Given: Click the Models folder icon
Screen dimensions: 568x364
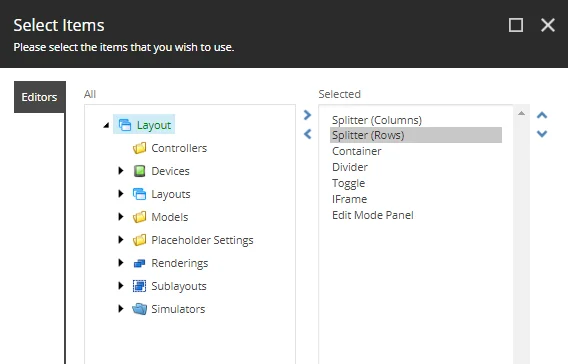Looking at the screenshot, I should pos(139,217).
